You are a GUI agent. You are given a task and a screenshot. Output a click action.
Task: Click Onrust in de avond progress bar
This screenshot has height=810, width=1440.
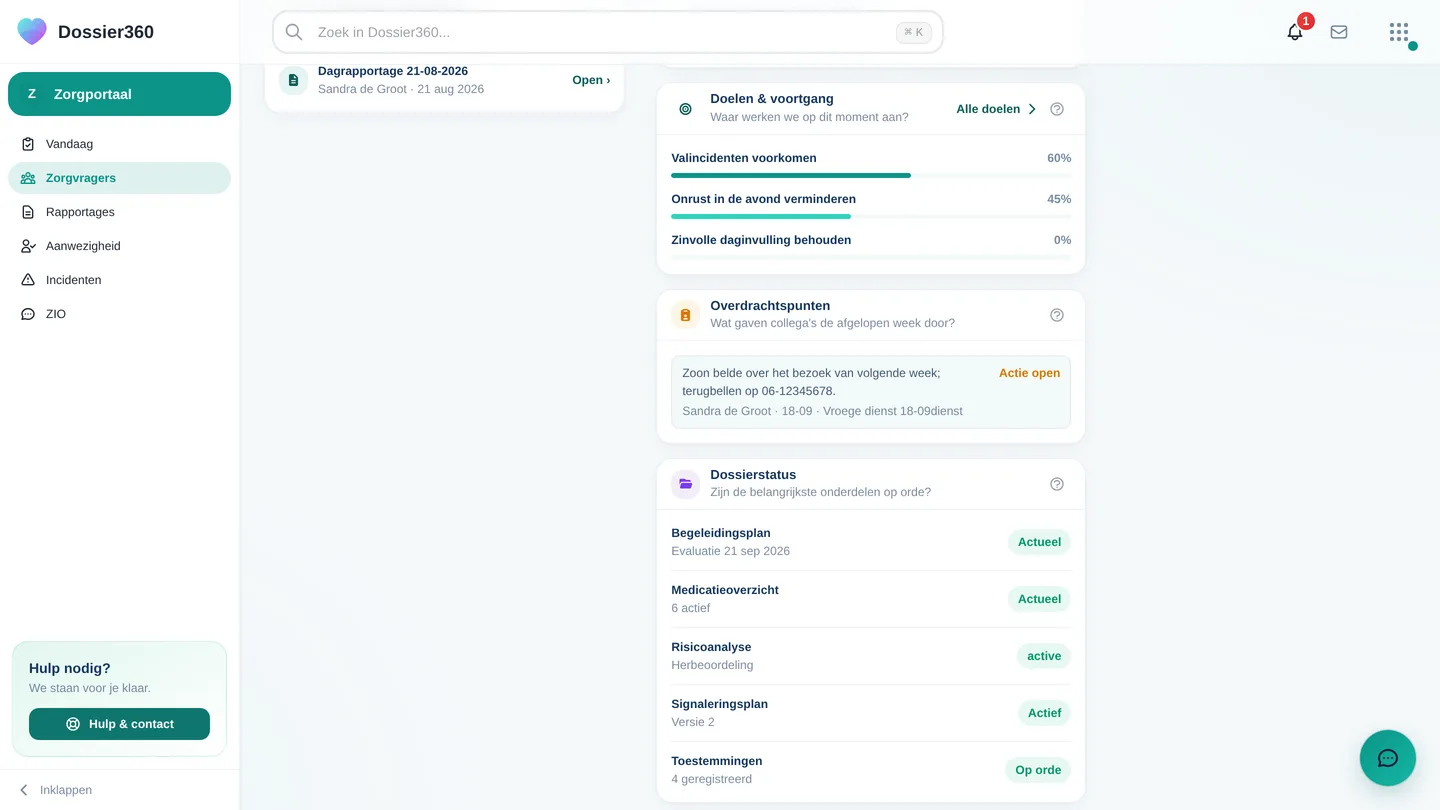[871, 216]
